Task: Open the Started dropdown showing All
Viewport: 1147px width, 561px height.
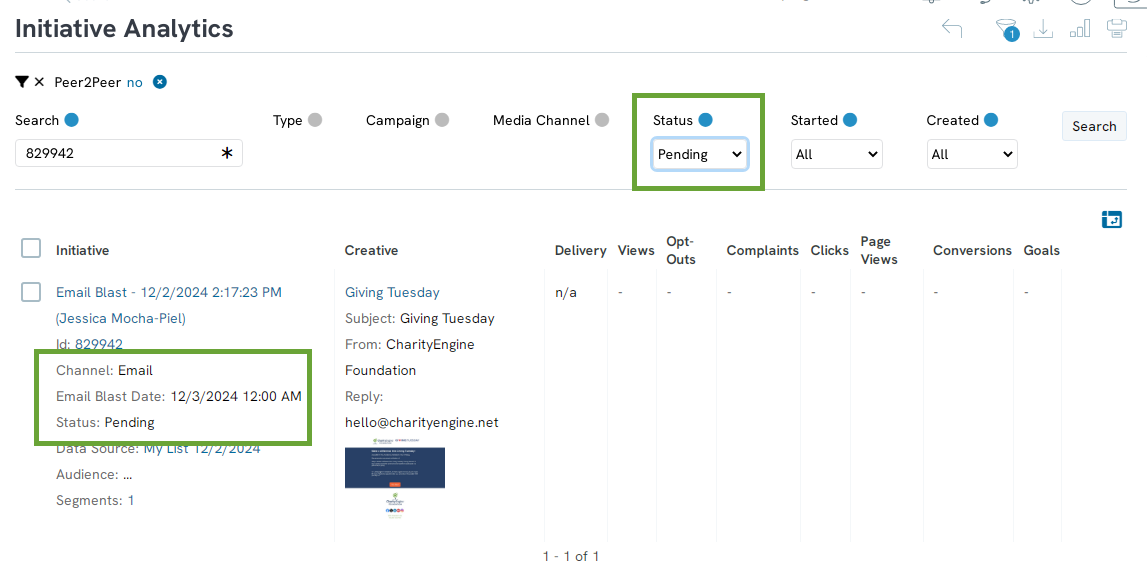Action: point(836,154)
